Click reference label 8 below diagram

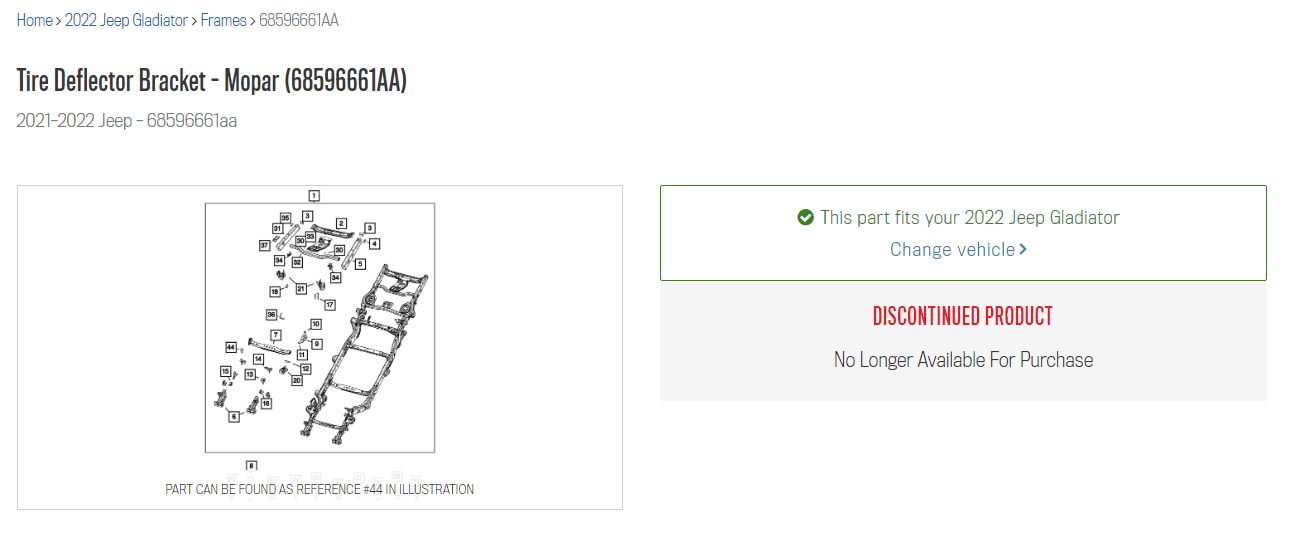click(251, 465)
